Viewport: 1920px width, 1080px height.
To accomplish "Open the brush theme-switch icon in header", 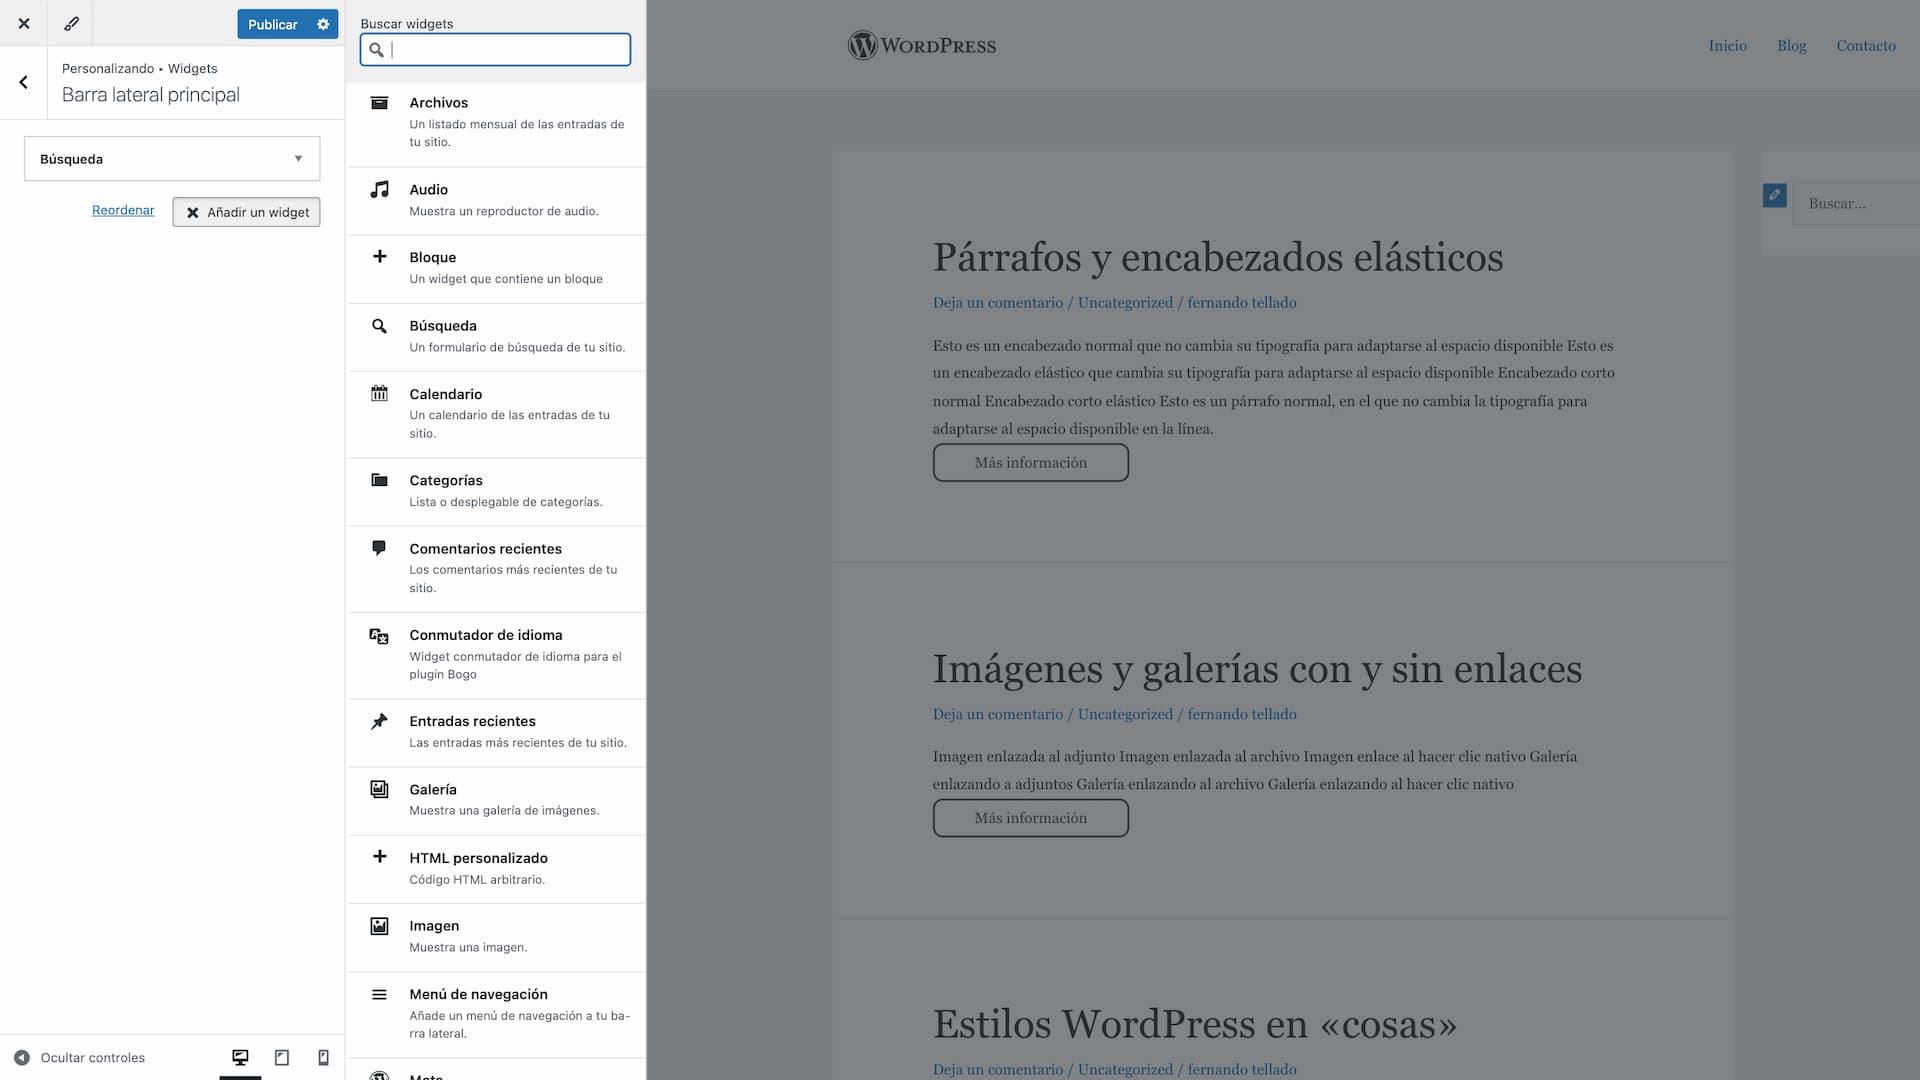I will (x=71, y=23).
